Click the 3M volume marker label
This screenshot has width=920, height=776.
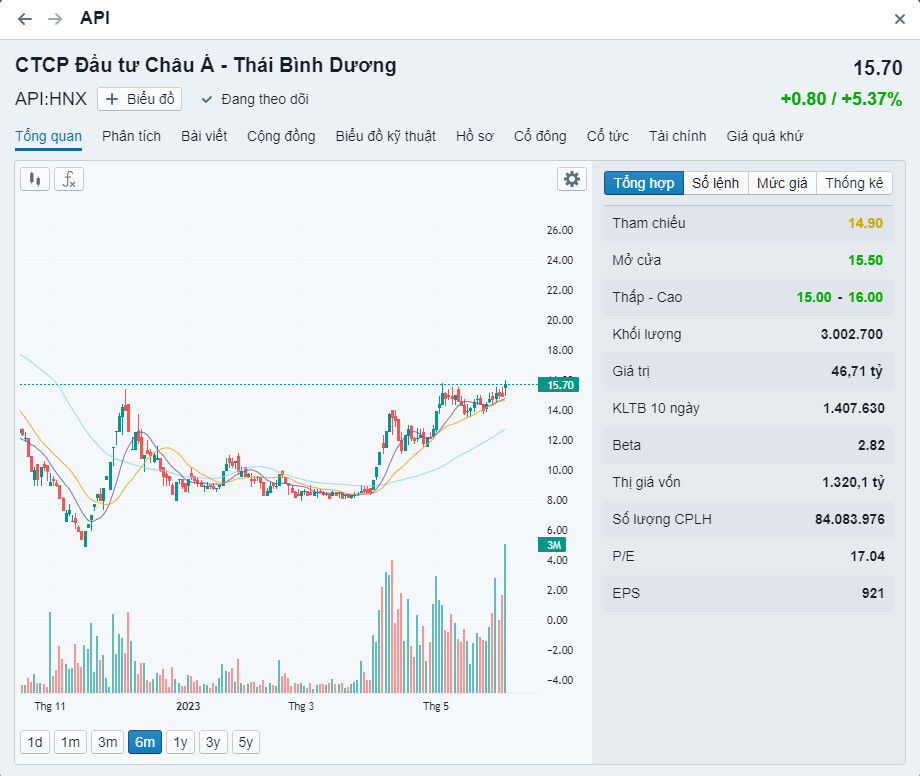552,544
